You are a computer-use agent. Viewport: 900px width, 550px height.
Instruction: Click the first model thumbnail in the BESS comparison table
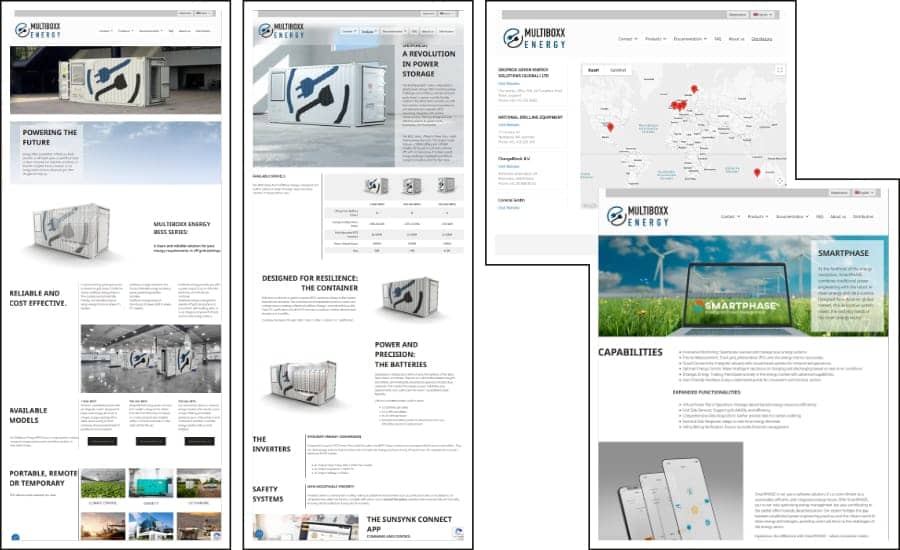tap(377, 185)
